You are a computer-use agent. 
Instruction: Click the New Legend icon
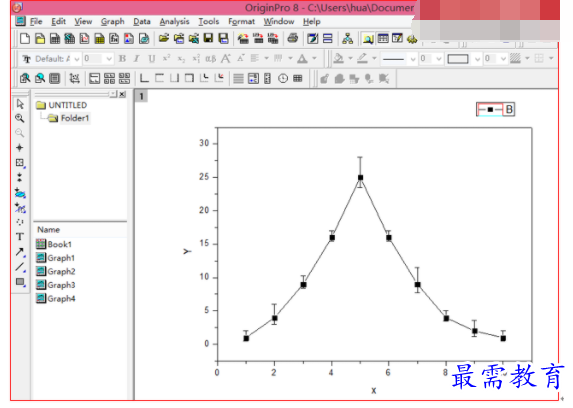coord(253,78)
